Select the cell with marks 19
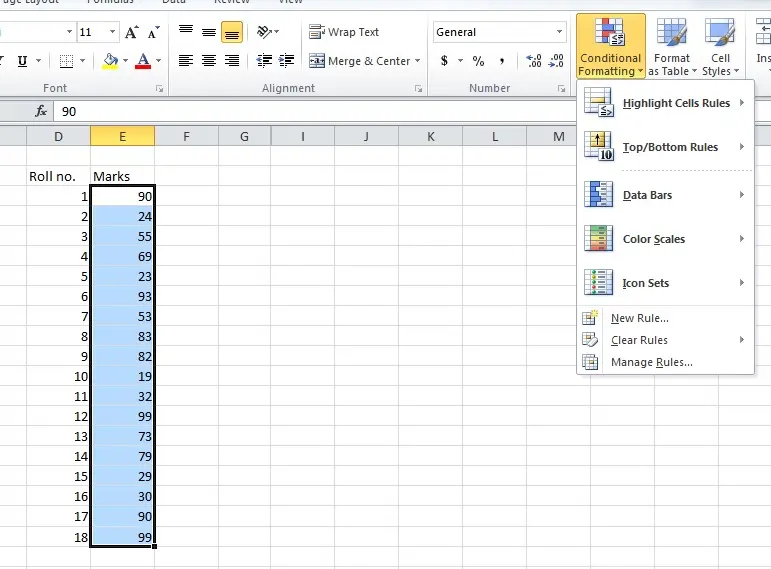The image size is (771, 569). click(122, 377)
